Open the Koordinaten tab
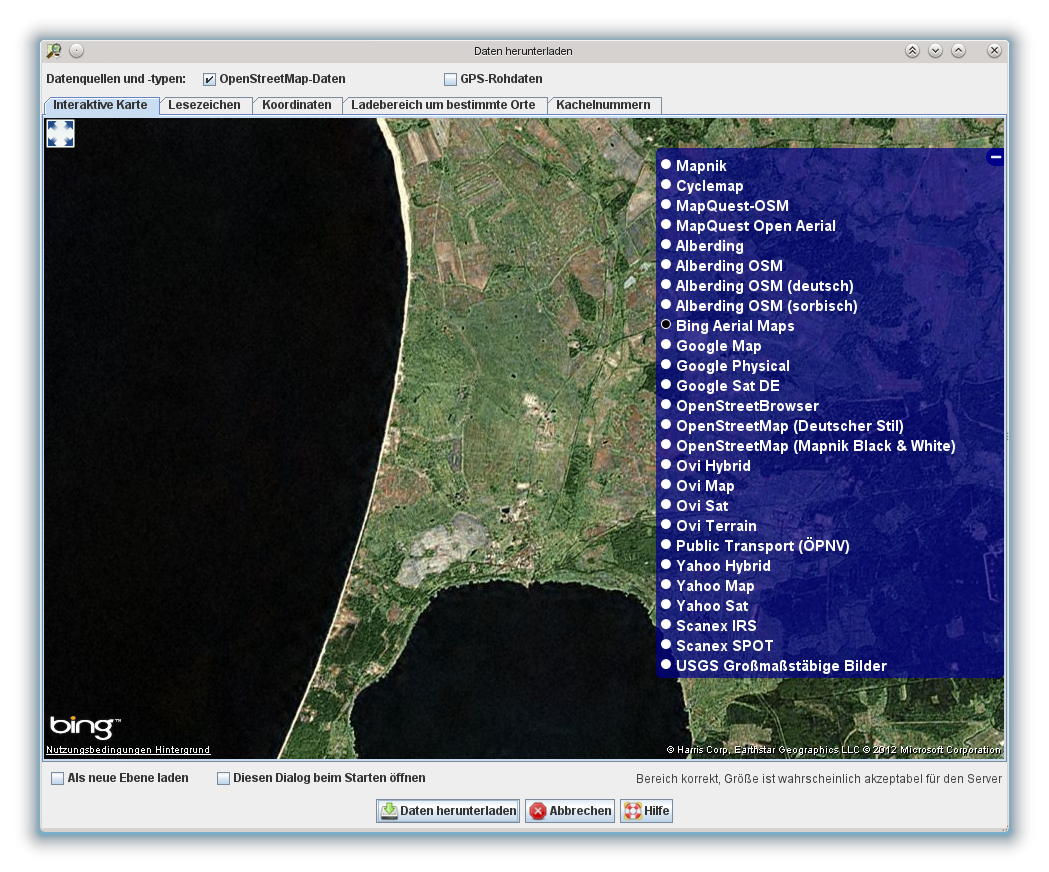This screenshot has width=1049, height=872. pos(297,105)
